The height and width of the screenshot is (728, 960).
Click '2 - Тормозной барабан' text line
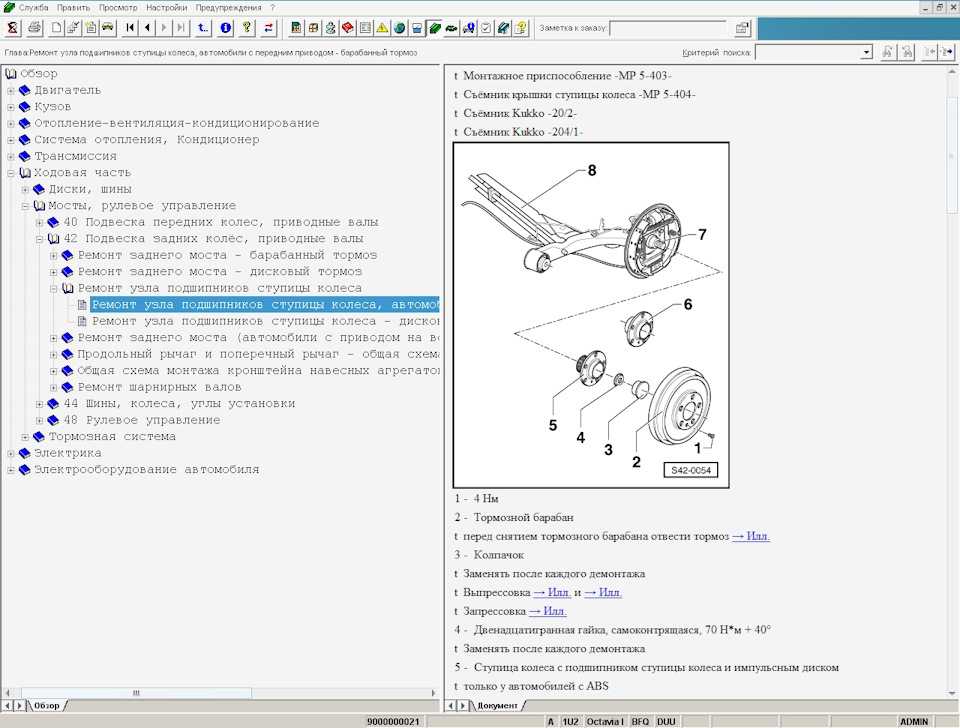pos(514,517)
